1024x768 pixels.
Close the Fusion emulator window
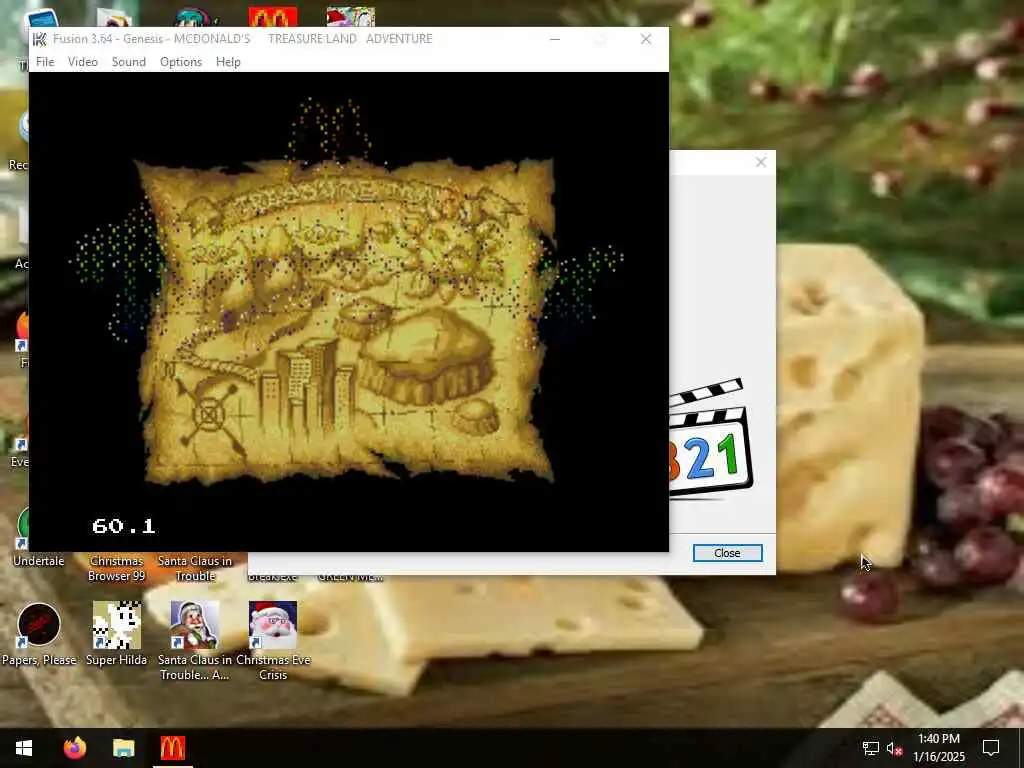646,39
